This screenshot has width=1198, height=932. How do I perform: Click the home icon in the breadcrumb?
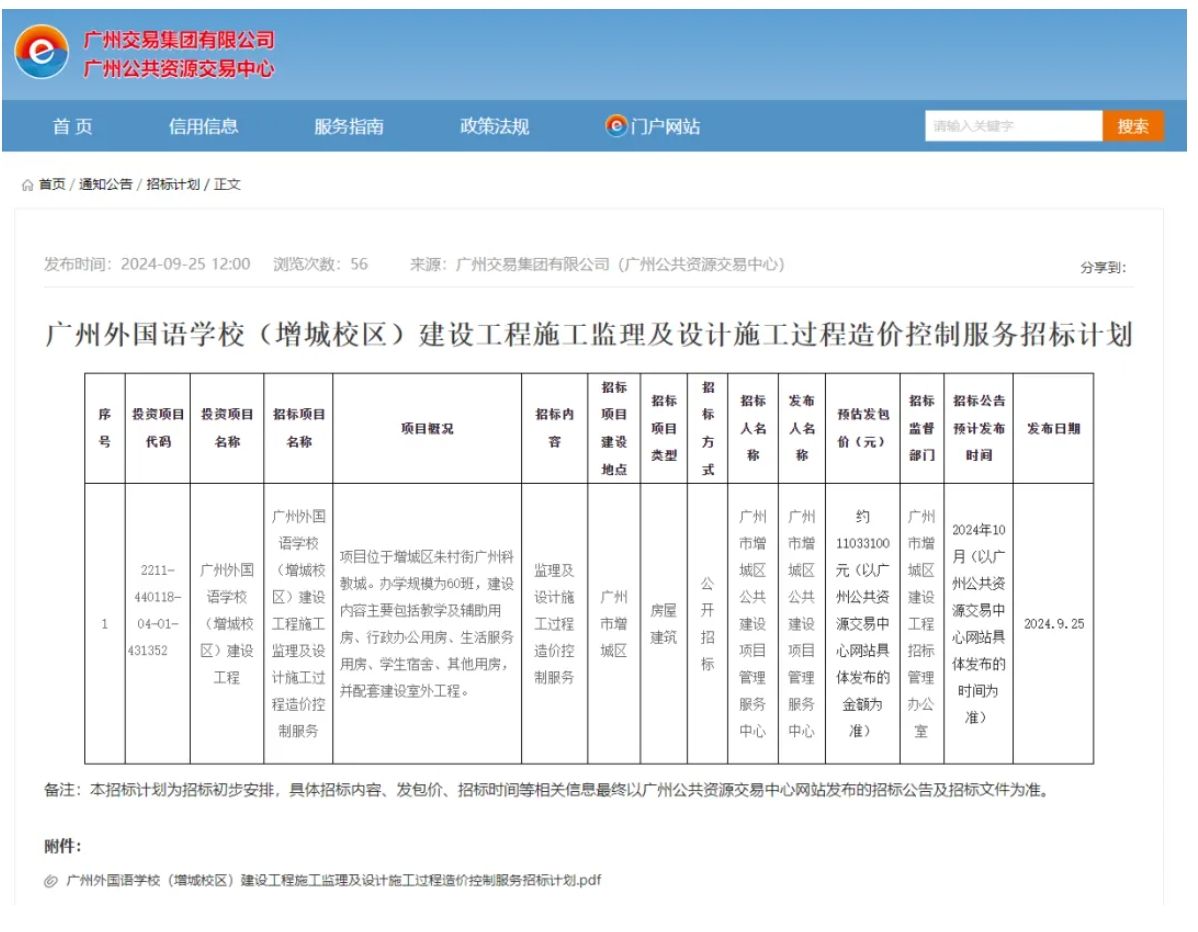click(28, 185)
